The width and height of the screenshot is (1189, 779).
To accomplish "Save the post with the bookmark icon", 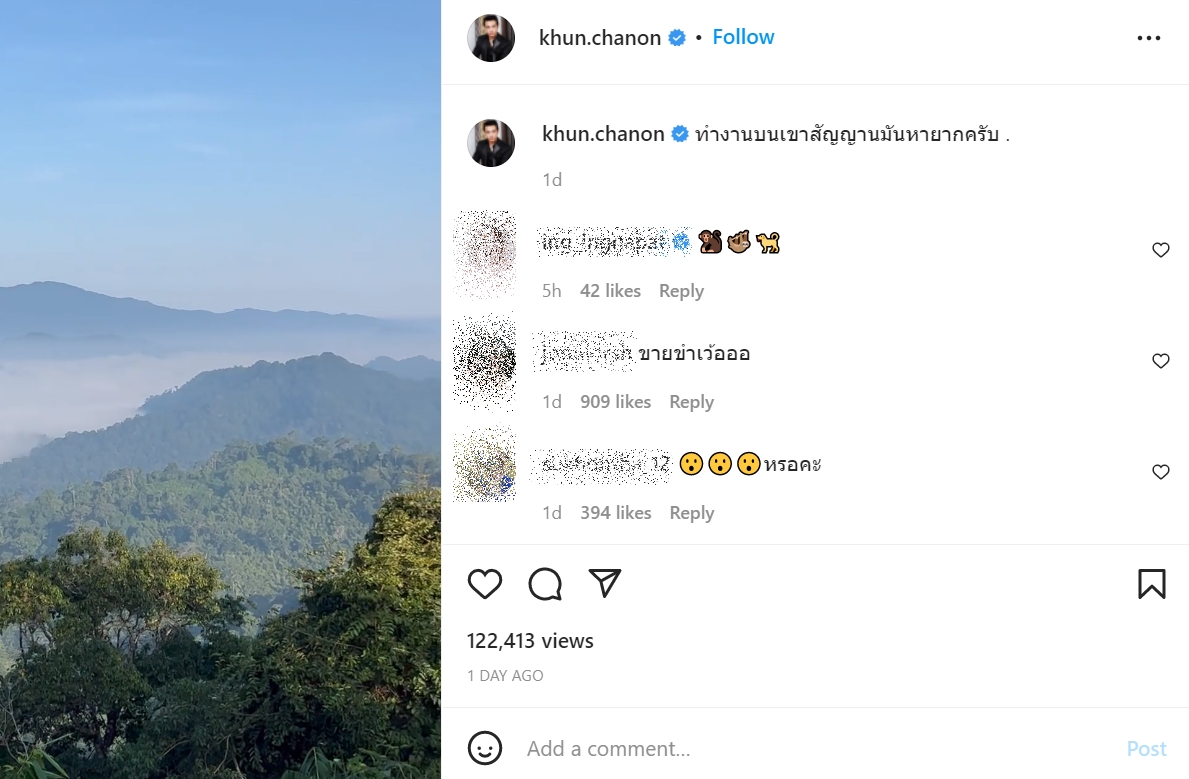I will (x=1151, y=584).
